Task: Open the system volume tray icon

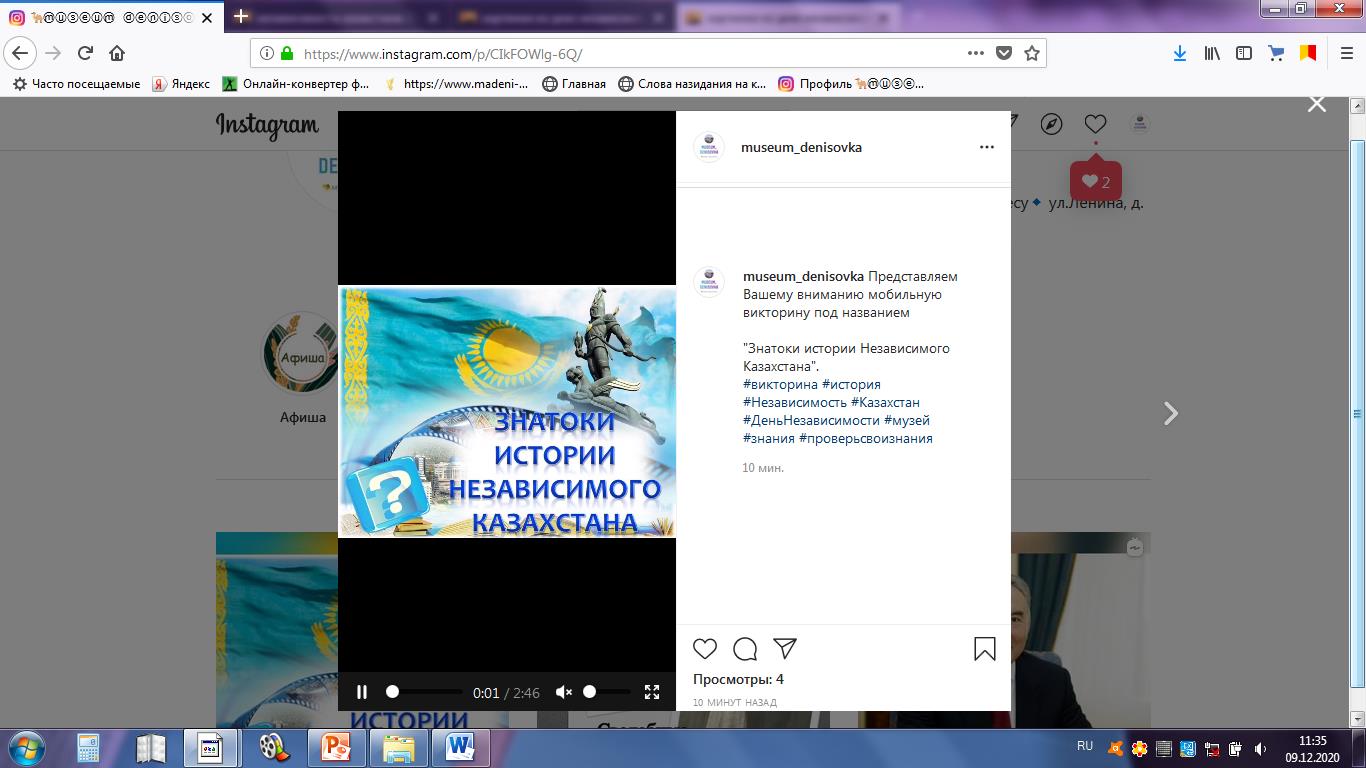Action: [x=1261, y=748]
